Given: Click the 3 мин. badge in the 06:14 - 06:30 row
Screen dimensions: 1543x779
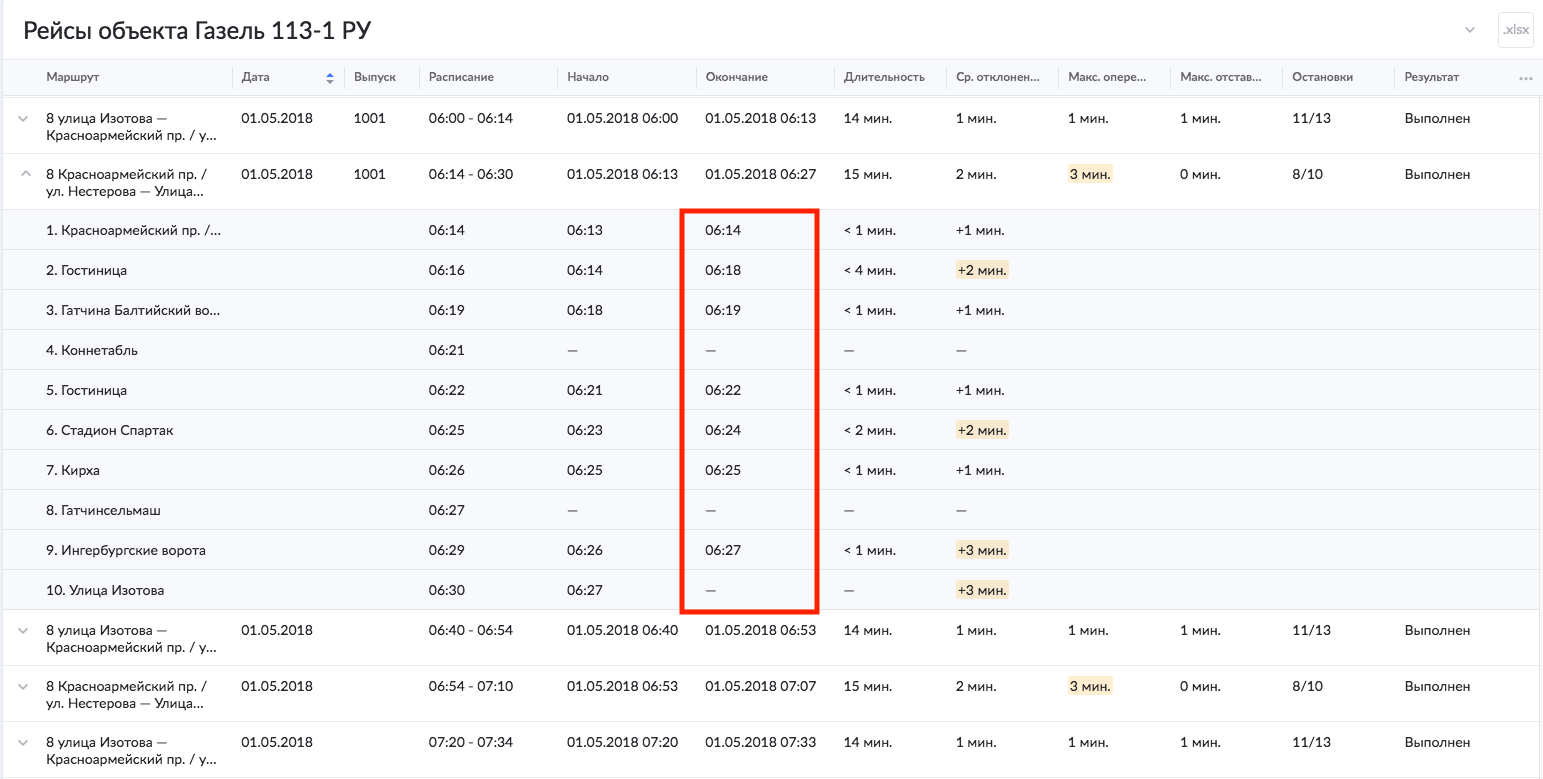Looking at the screenshot, I should (1090, 174).
